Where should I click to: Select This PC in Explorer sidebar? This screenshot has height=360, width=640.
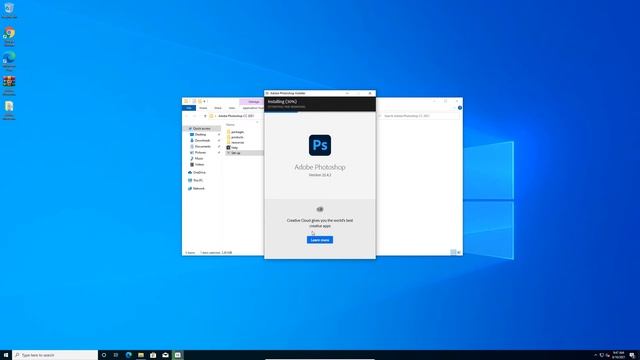click(198, 180)
